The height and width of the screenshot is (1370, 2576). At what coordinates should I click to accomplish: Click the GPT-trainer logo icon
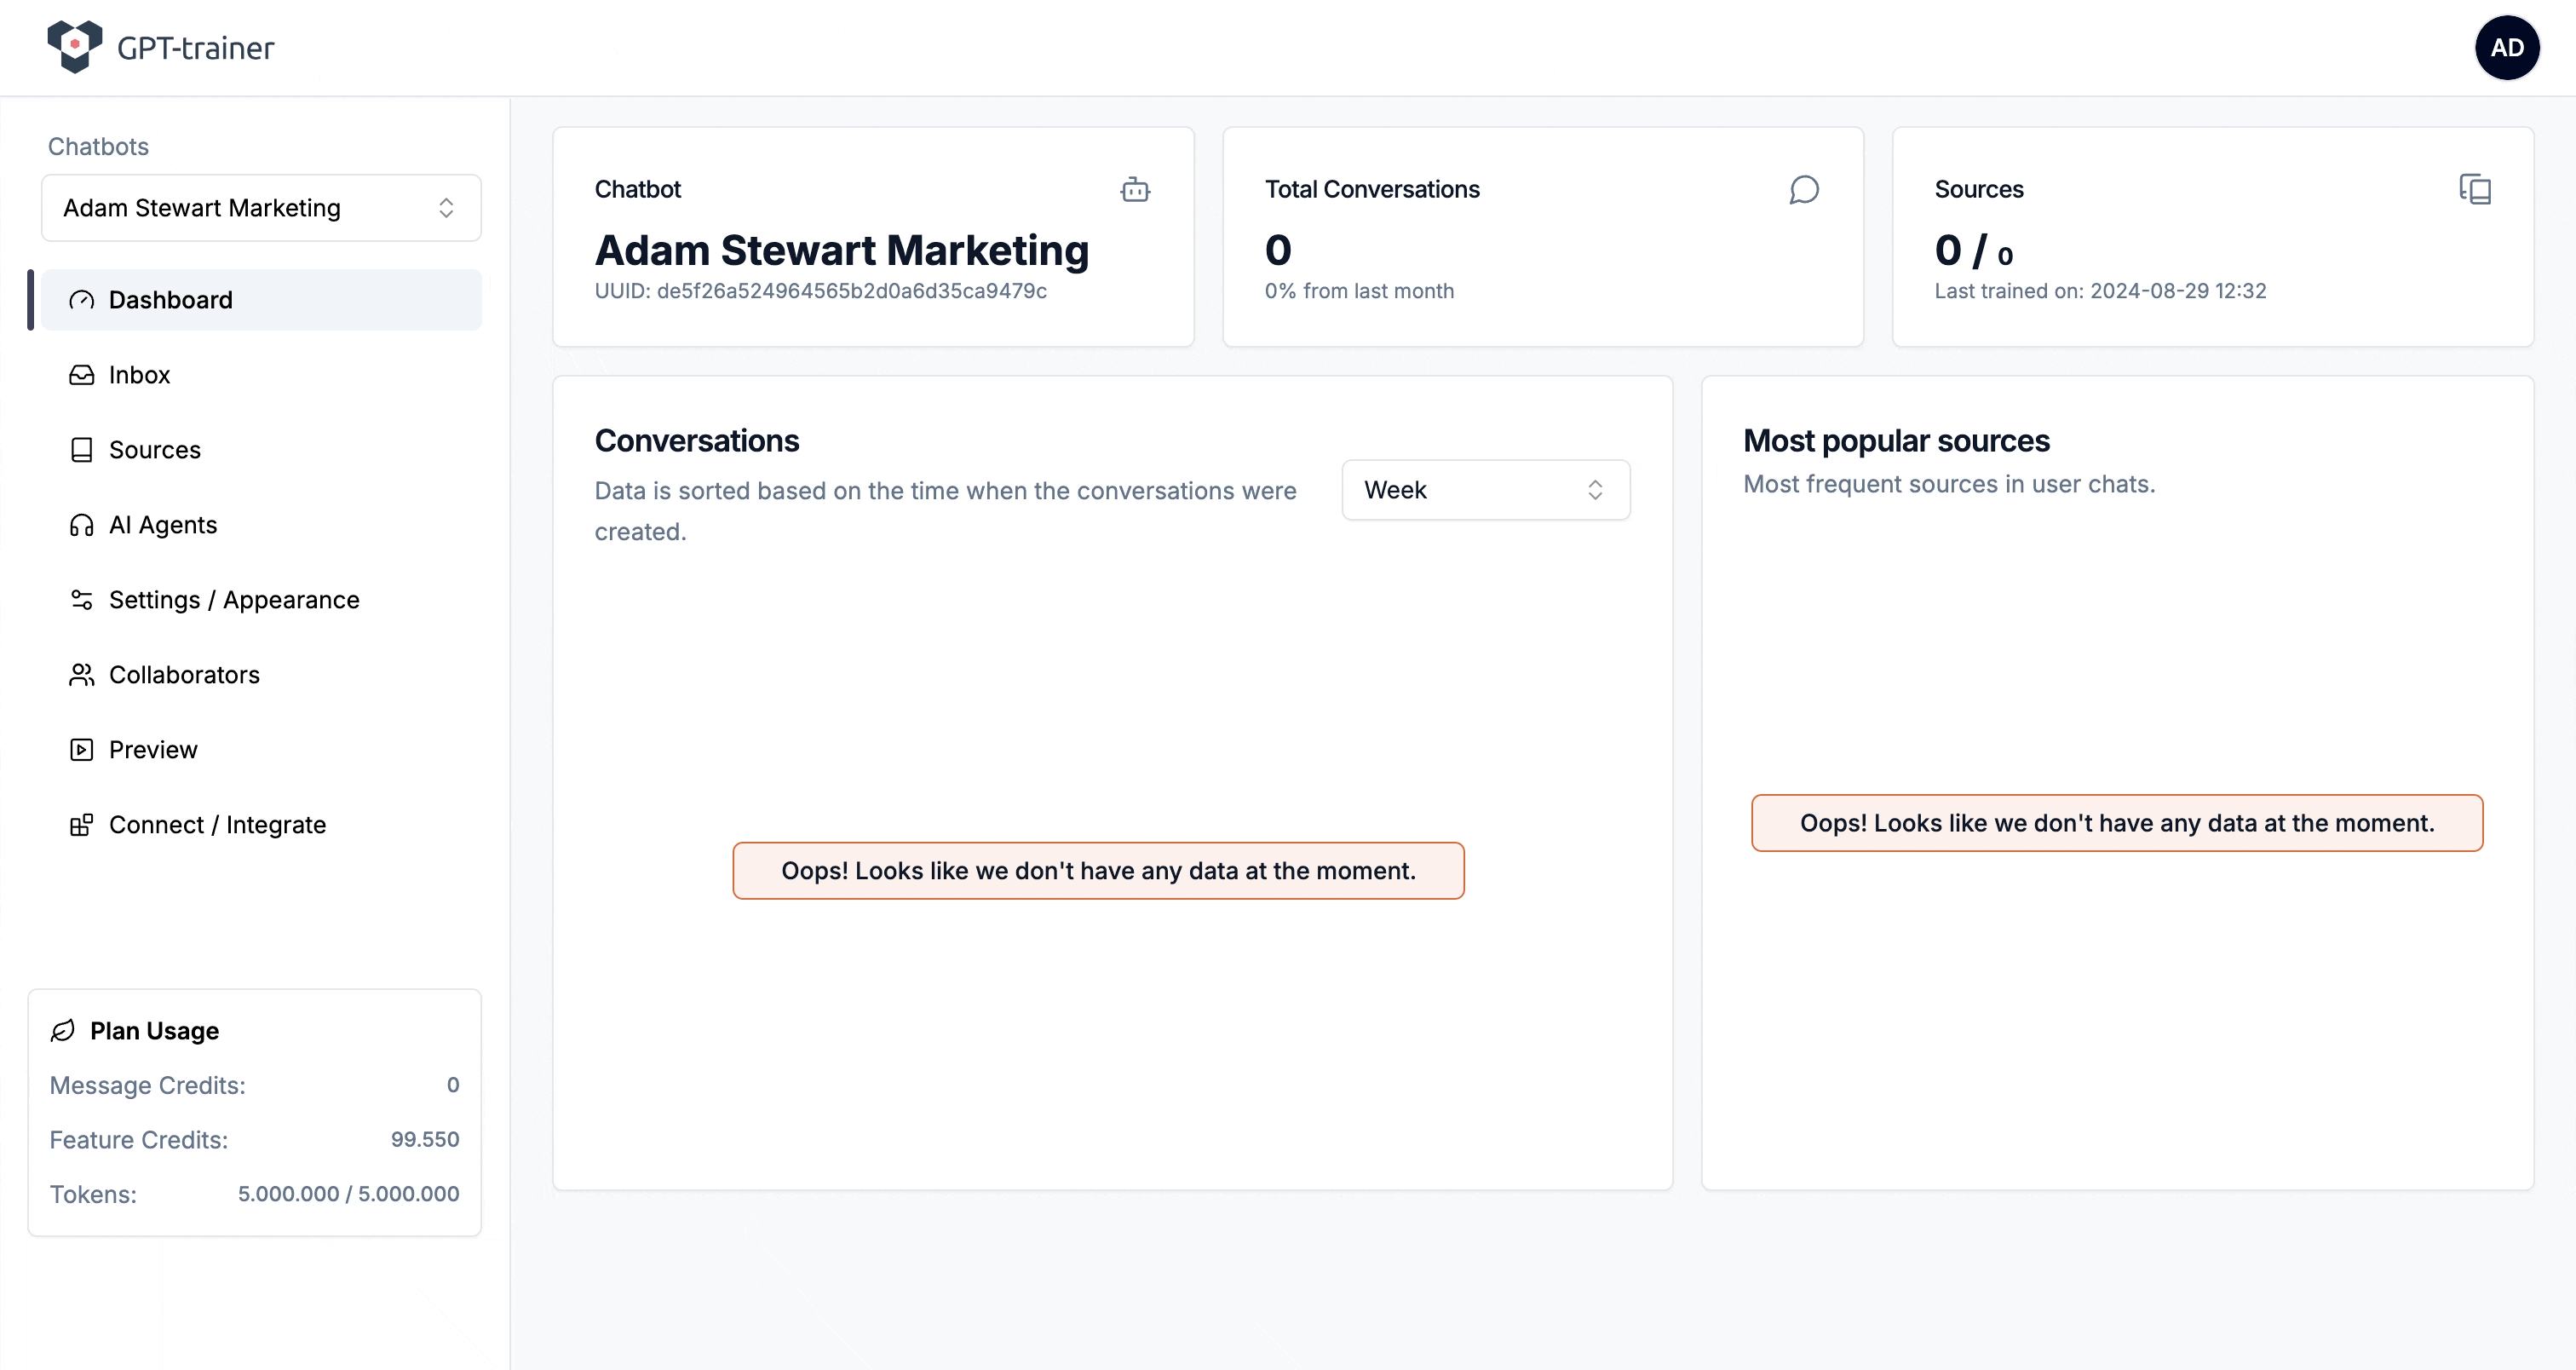[75, 46]
